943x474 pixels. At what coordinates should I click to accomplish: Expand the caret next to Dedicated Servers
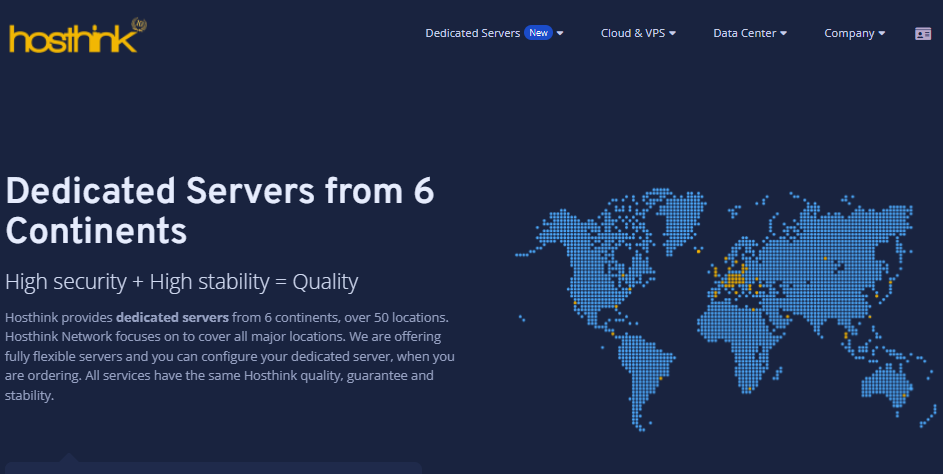(x=560, y=34)
